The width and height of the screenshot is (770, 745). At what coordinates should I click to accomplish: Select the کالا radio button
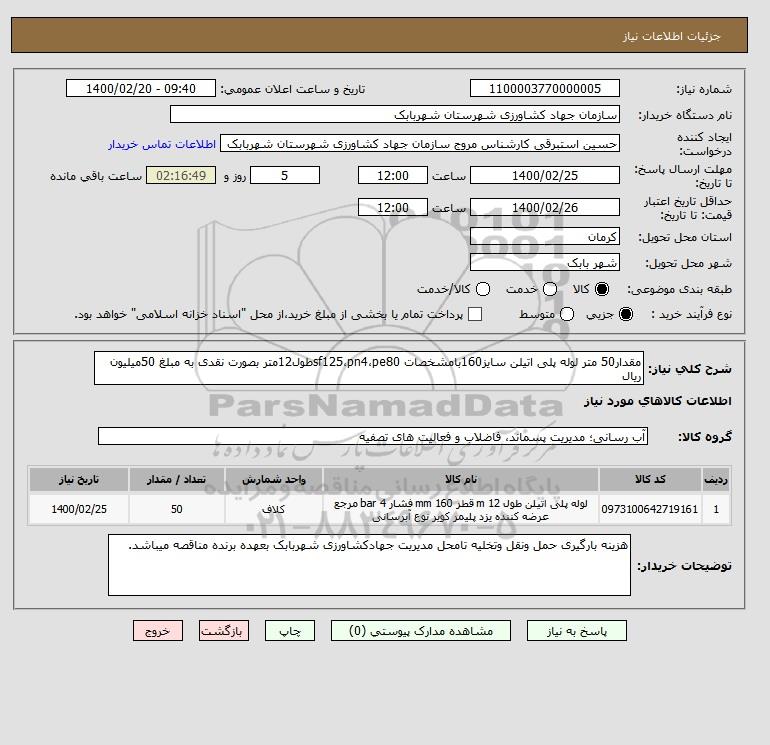[602, 289]
